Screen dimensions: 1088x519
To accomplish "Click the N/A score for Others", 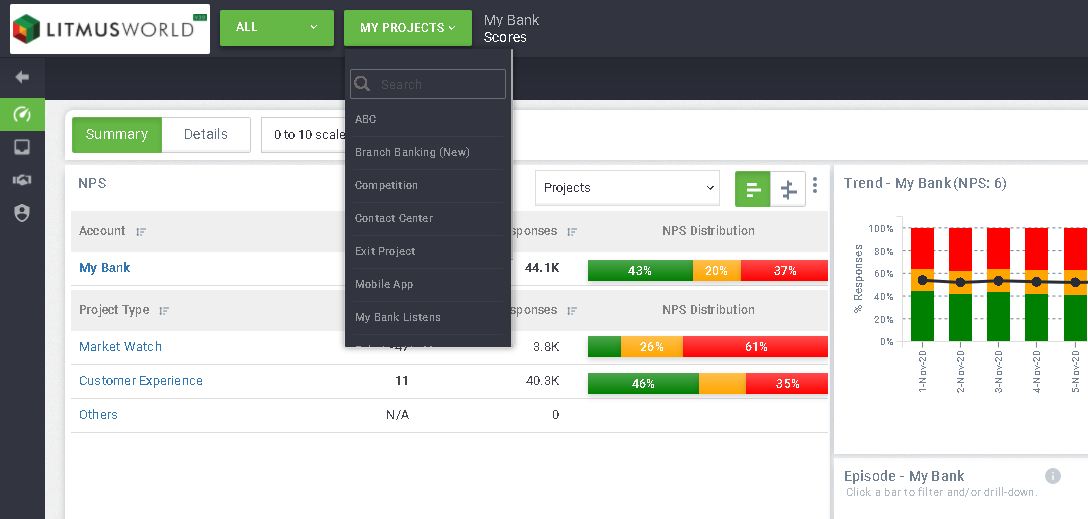I will click(397, 414).
